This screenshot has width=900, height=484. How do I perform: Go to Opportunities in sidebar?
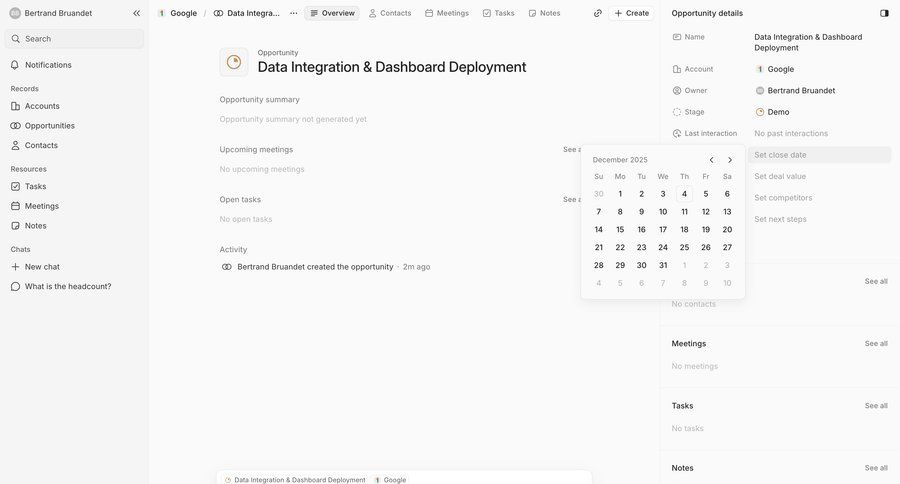tap(49, 126)
